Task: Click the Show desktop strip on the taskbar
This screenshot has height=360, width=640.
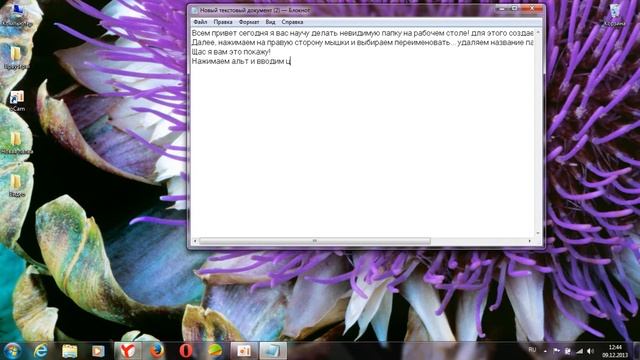Action: 637,351
